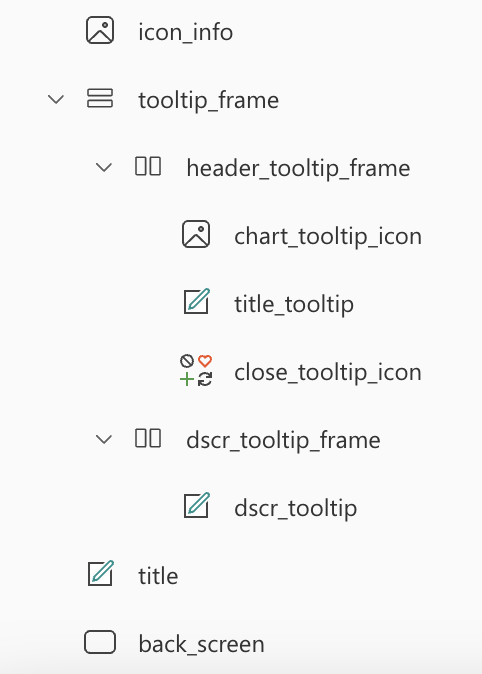Screen dimensions: 482x674
Task: Click the rectangle icon beside back_screen
Action: click(100, 642)
